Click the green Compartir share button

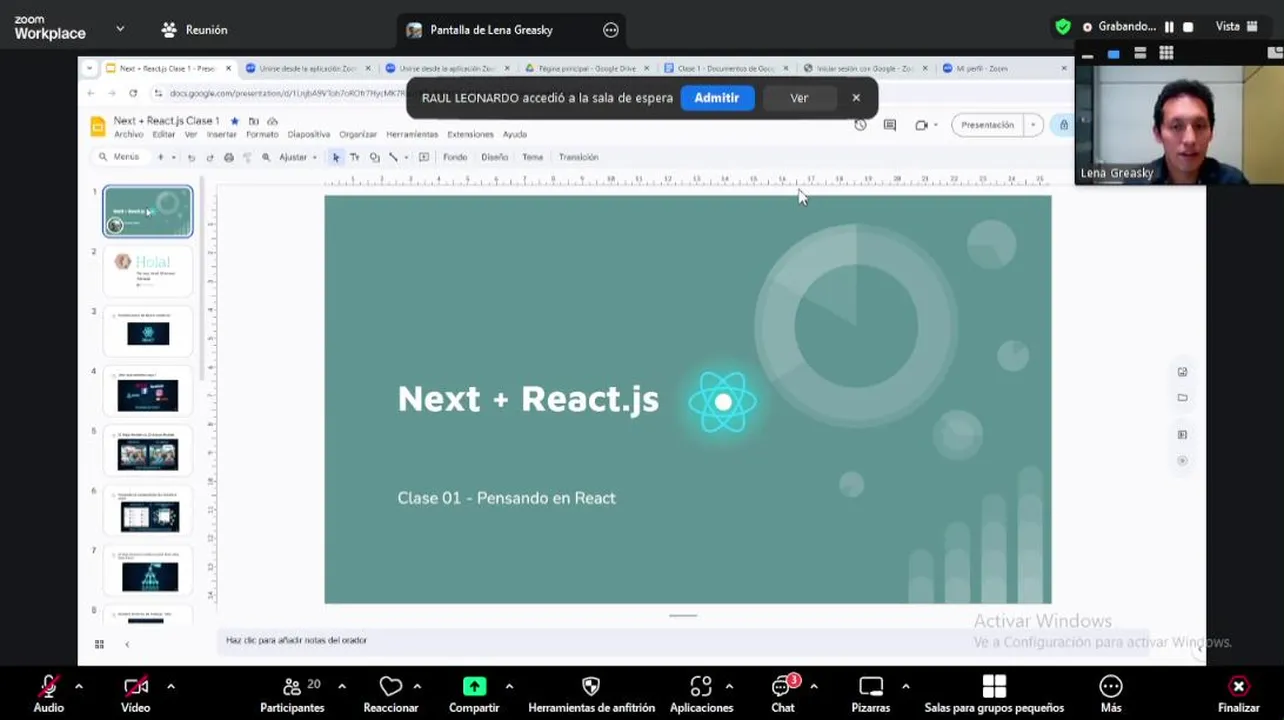click(x=474, y=686)
